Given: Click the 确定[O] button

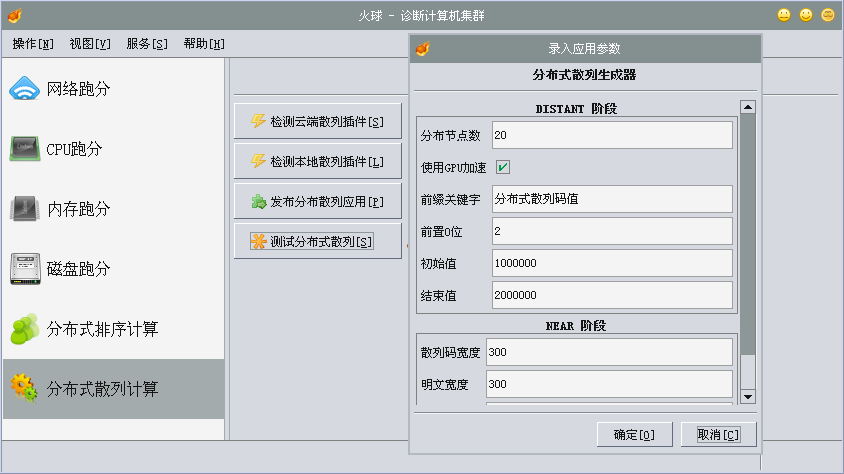Looking at the screenshot, I should [x=635, y=435].
